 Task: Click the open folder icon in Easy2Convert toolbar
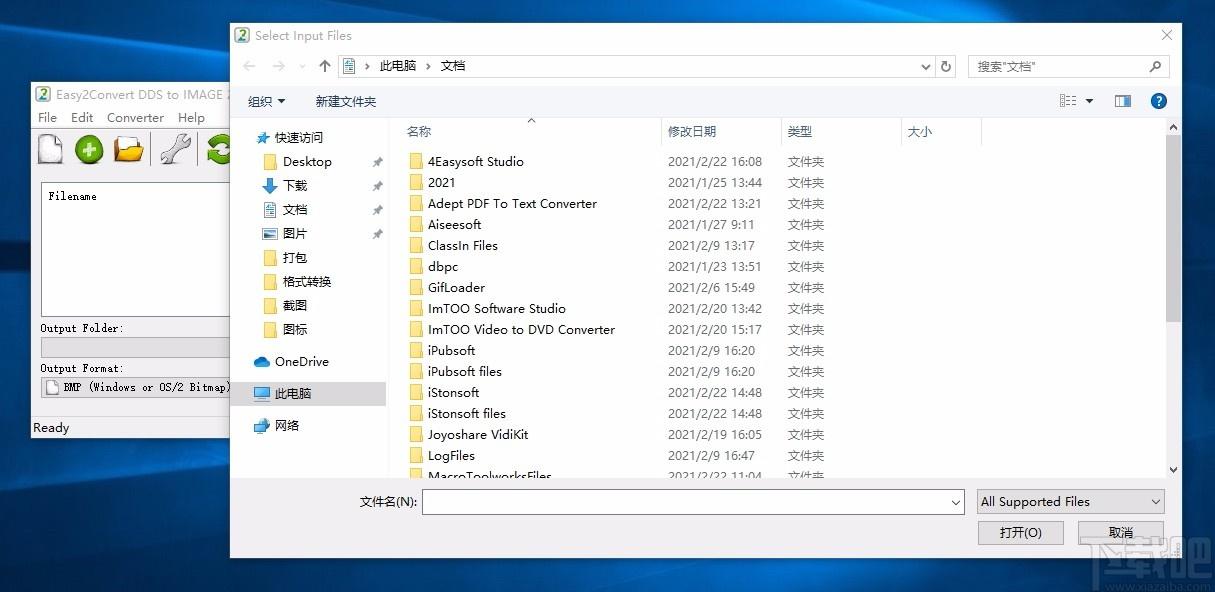coord(129,150)
